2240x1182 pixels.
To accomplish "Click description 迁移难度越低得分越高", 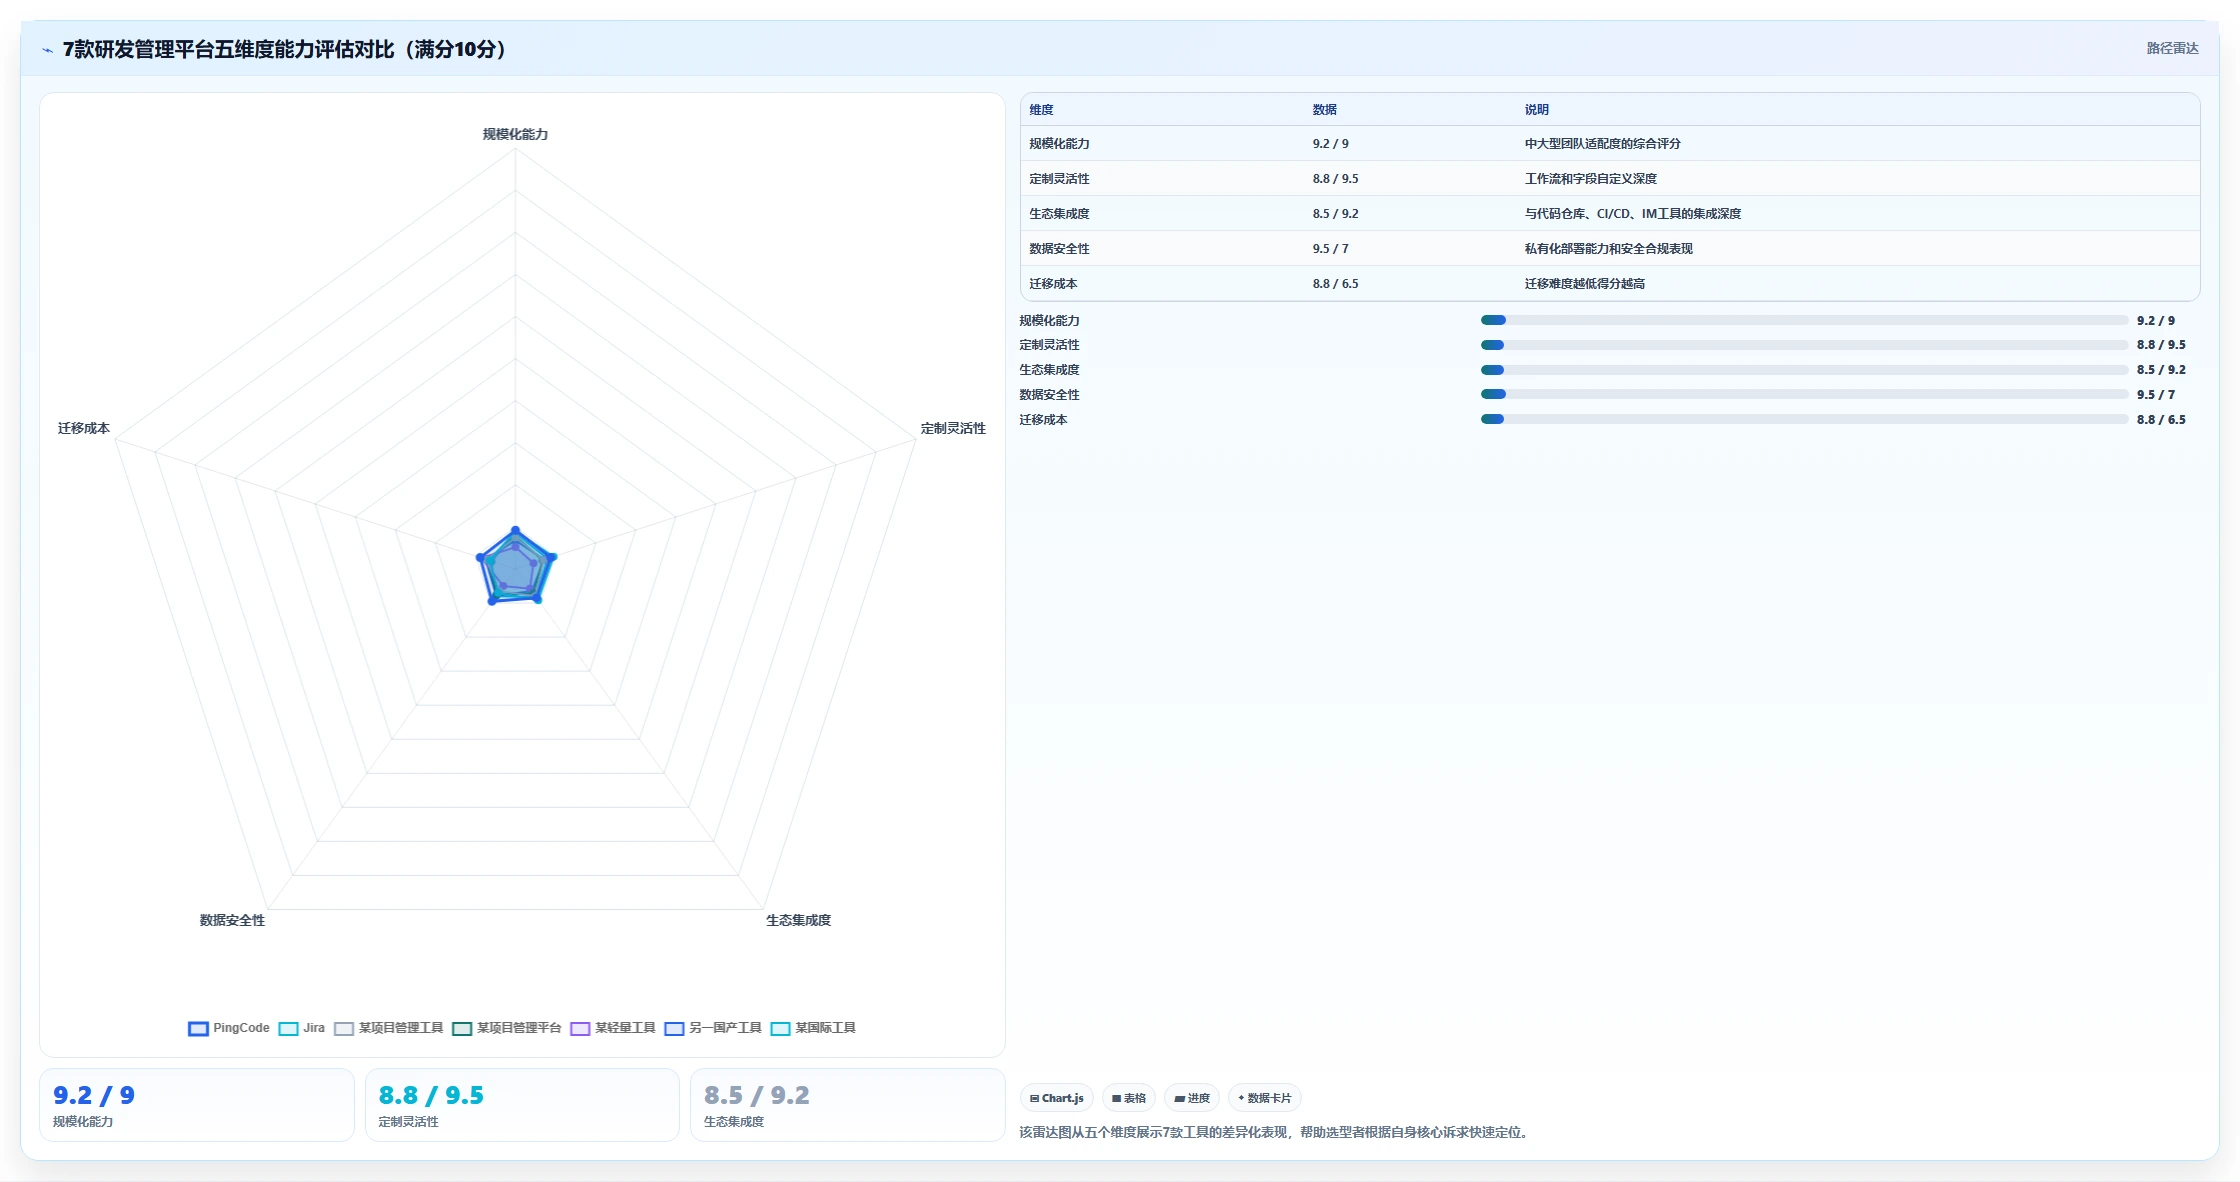I will [x=1584, y=284].
